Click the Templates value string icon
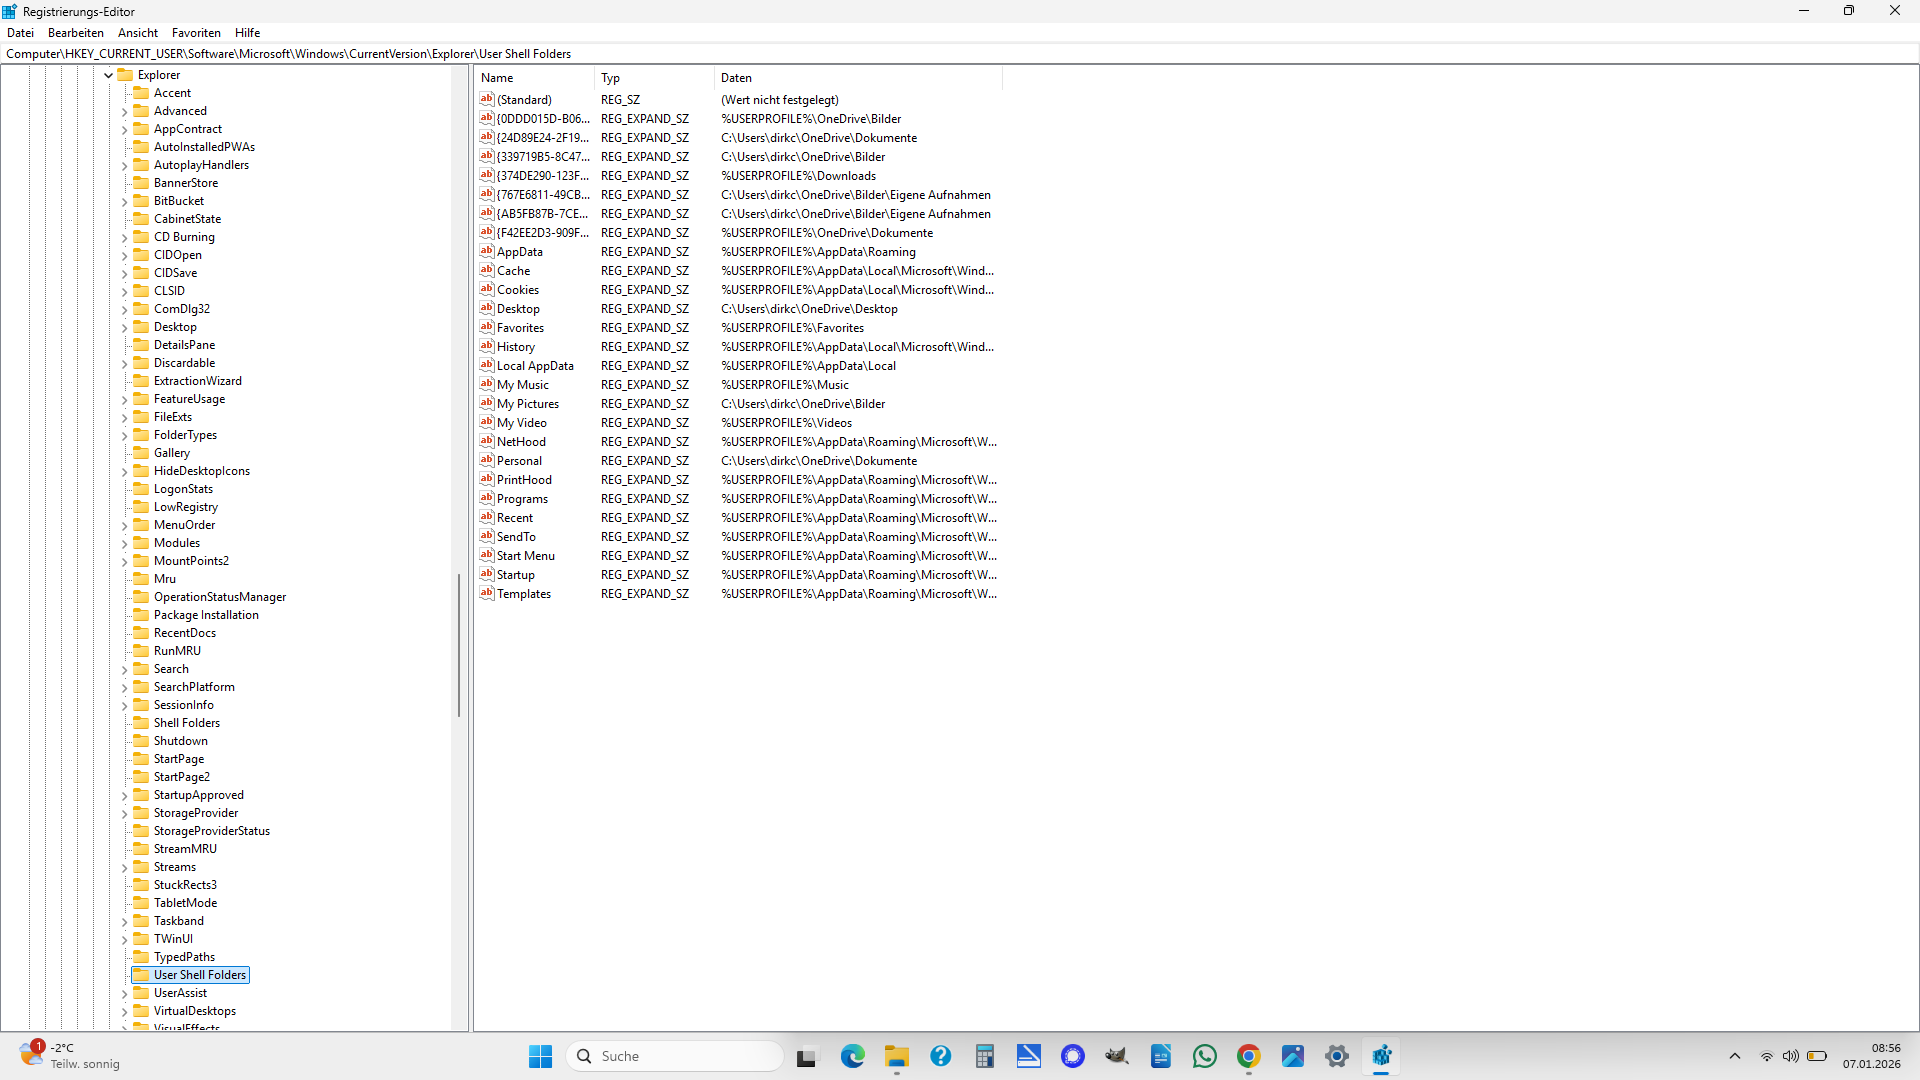 [487, 593]
